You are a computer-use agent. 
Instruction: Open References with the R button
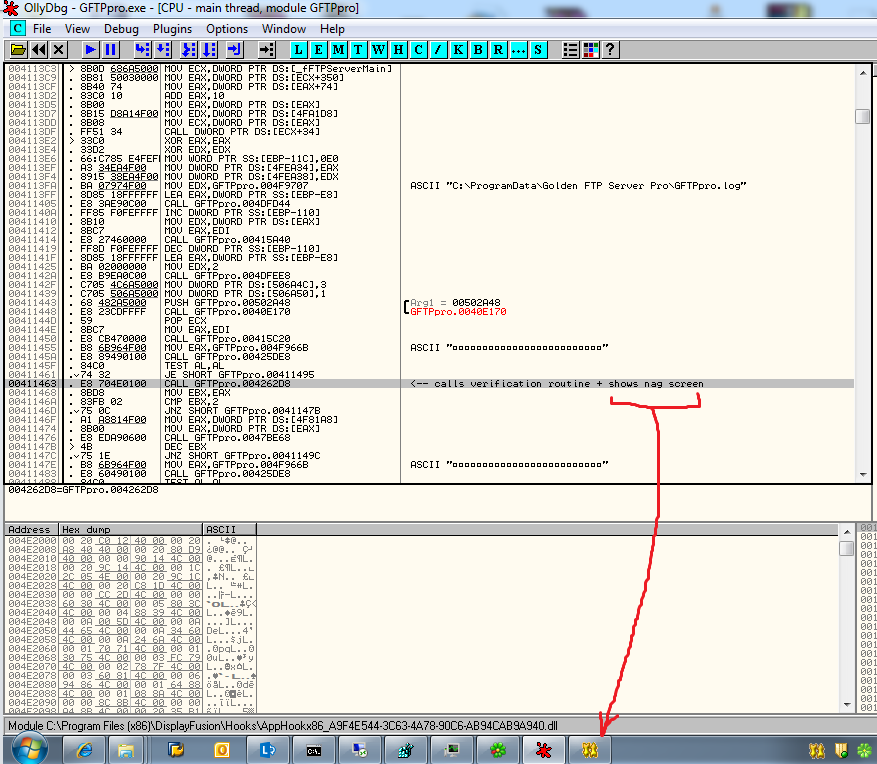[x=498, y=50]
